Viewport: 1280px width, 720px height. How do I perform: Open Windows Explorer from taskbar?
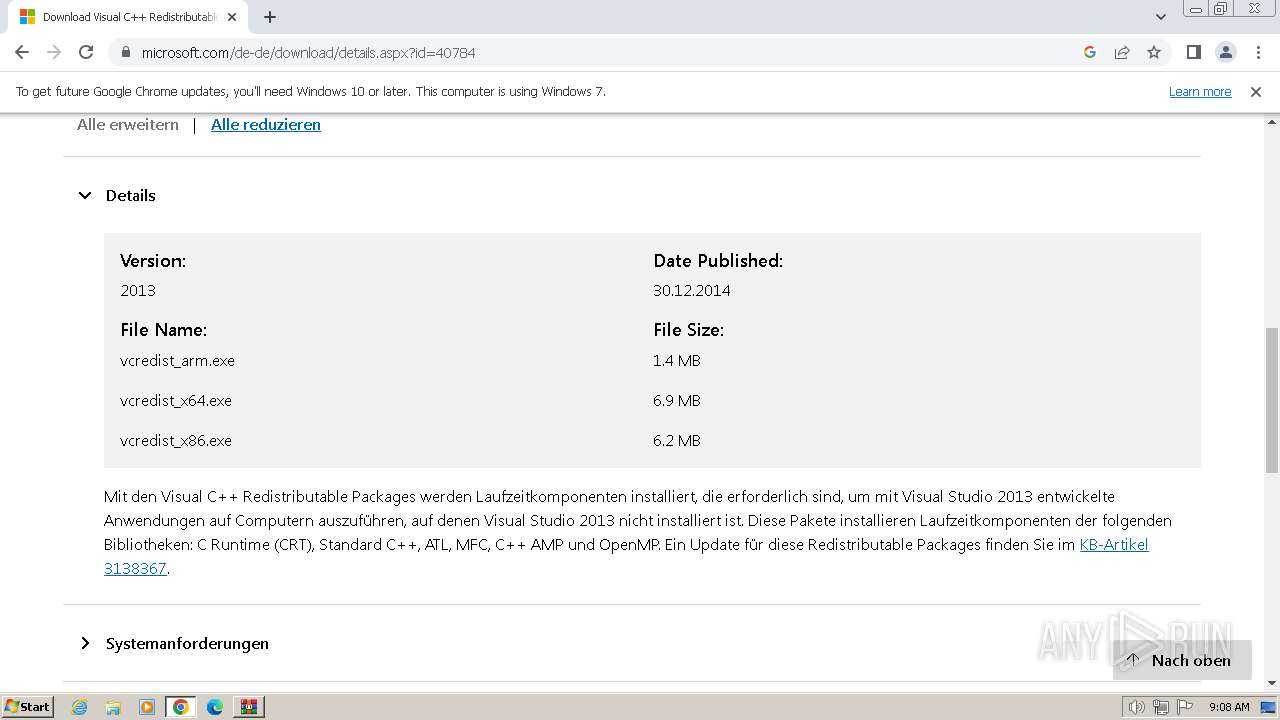click(113, 707)
